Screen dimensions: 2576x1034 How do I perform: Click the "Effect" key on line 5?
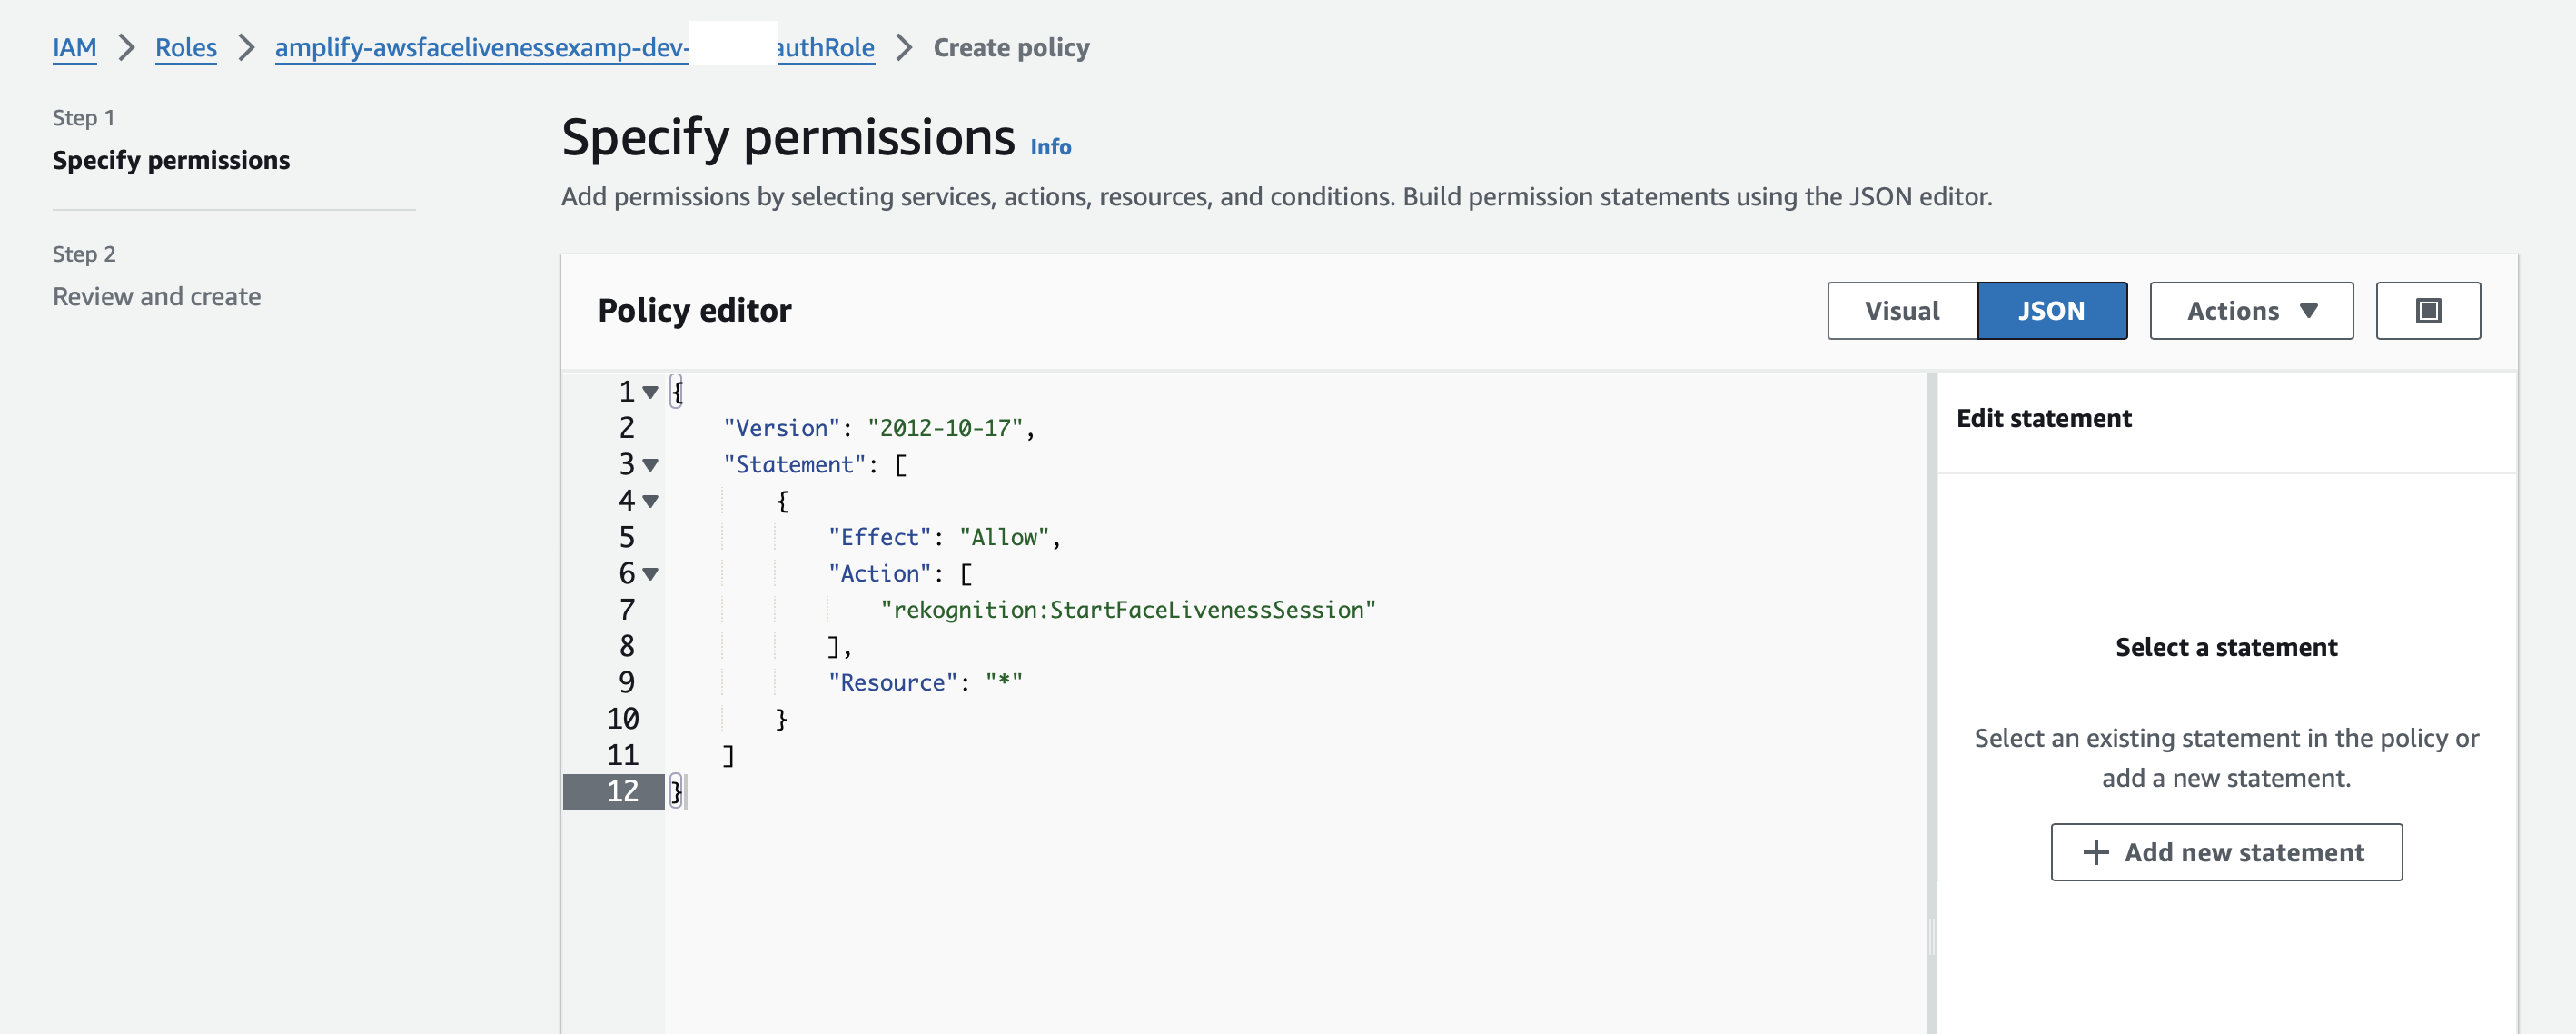point(879,537)
